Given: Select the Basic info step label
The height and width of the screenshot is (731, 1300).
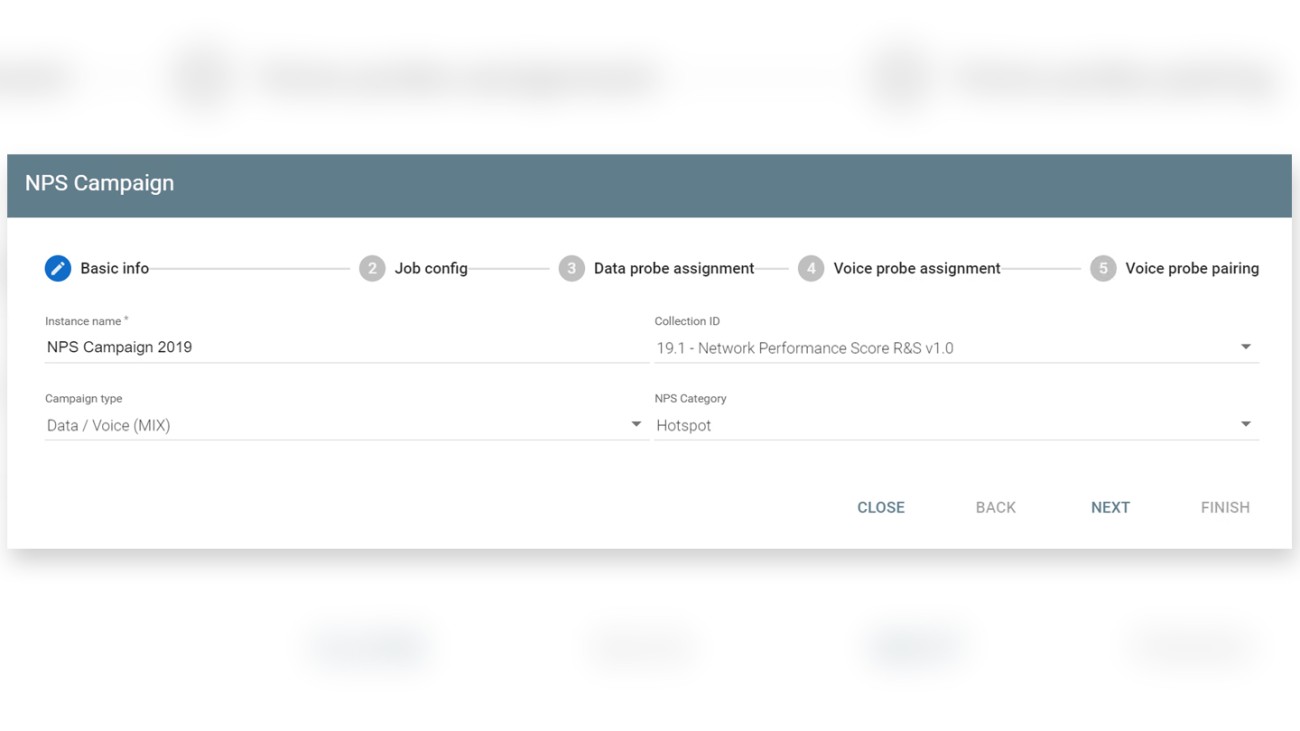Looking at the screenshot, I should (113, 268).
